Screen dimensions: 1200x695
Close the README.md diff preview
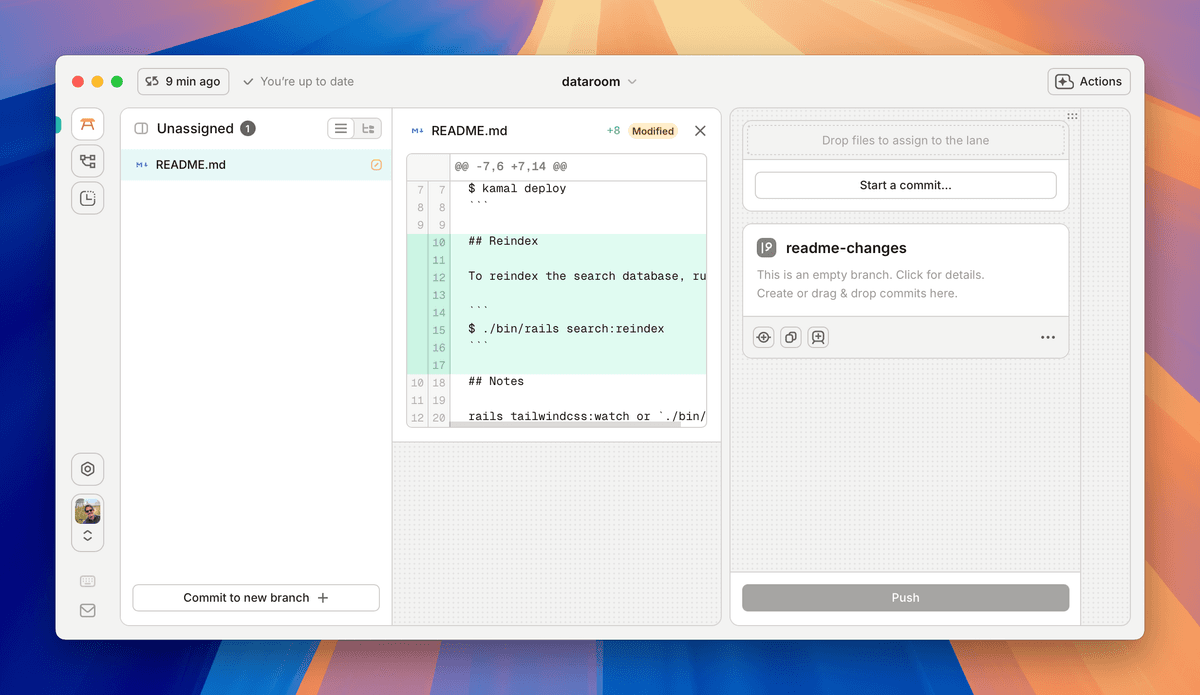[700, 131]
